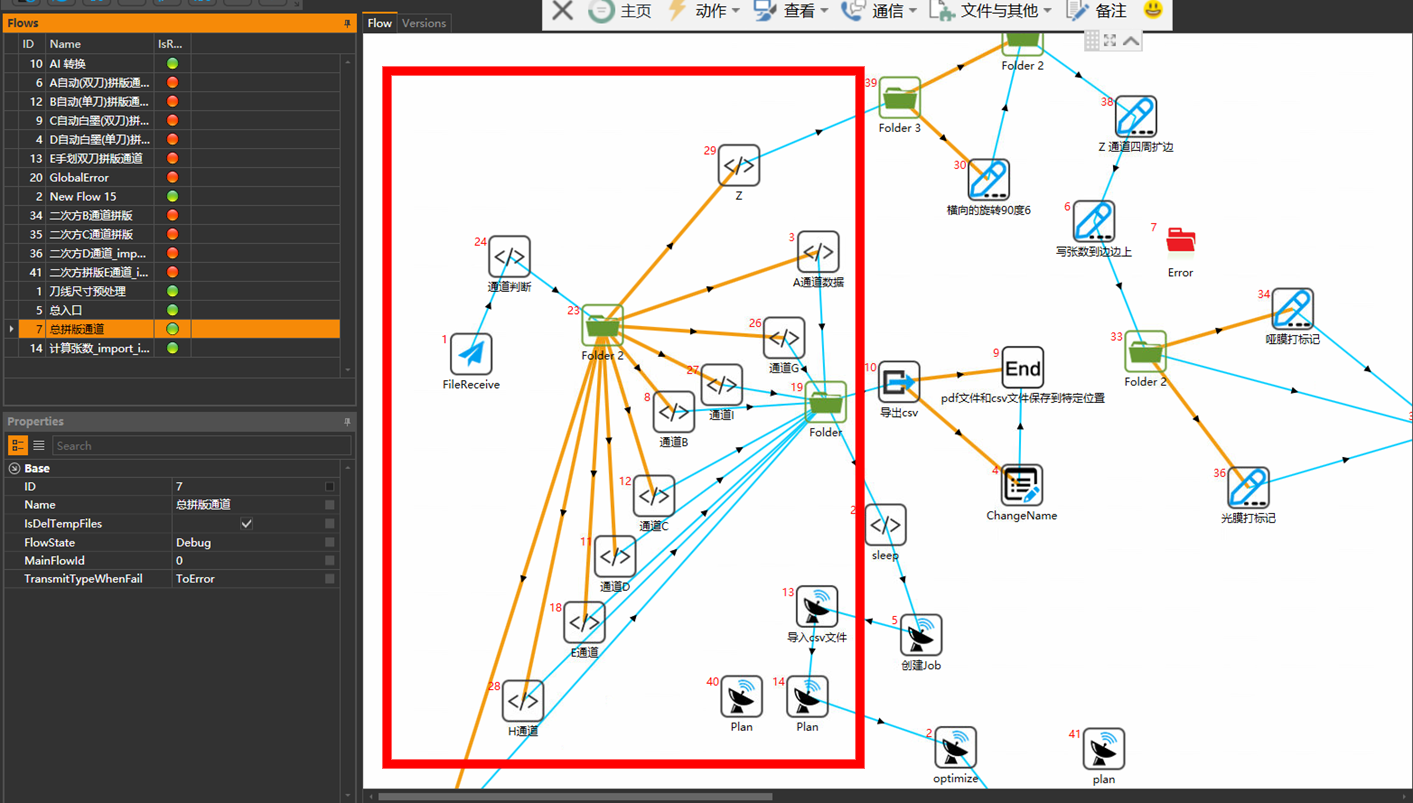Screen dimensions: 1413x803
Task: Click the Properties Search field
Action: point(202,446)
